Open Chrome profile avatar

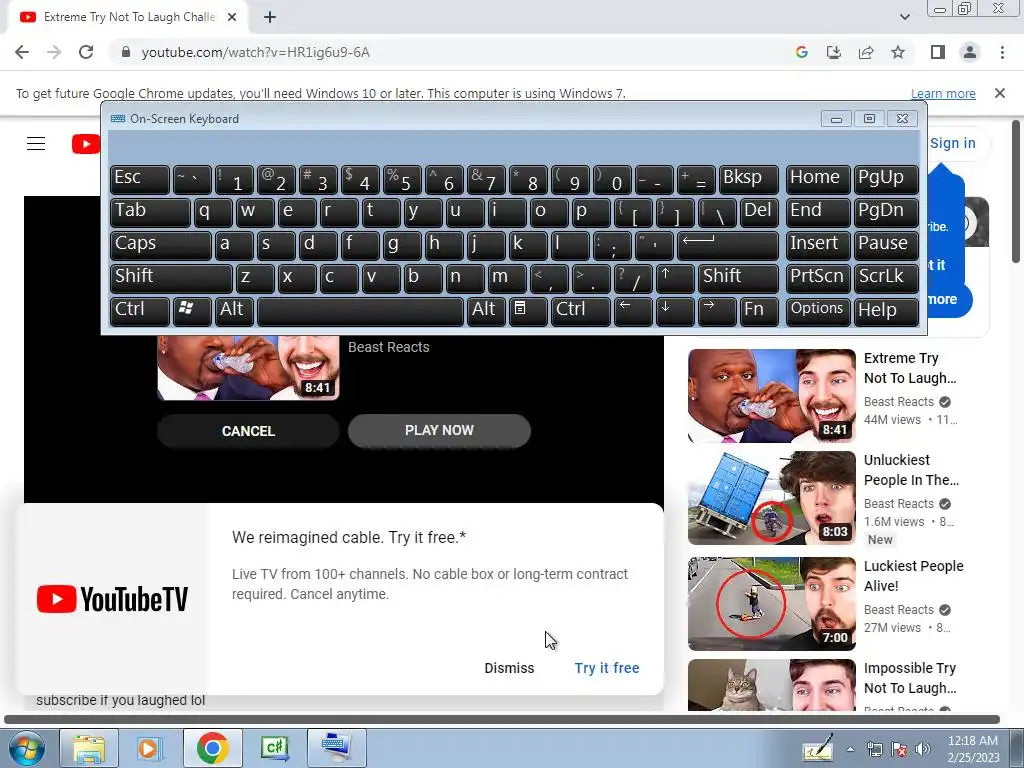click(x=970, y=52)
